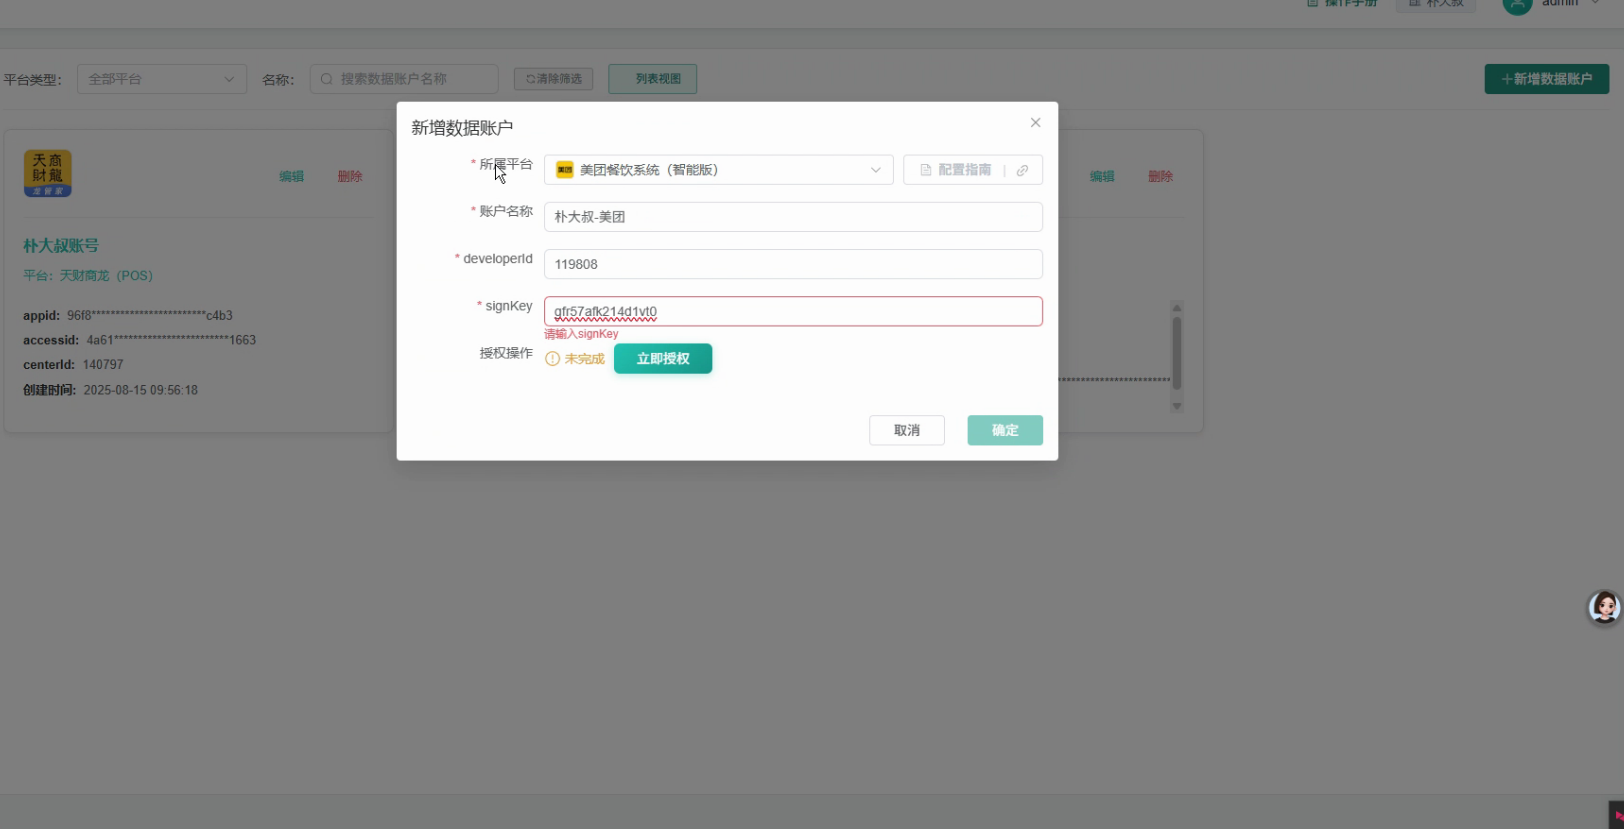Click into the signKey input field
The height and width of the screenshot is (829, 1624).
(793, 311)
